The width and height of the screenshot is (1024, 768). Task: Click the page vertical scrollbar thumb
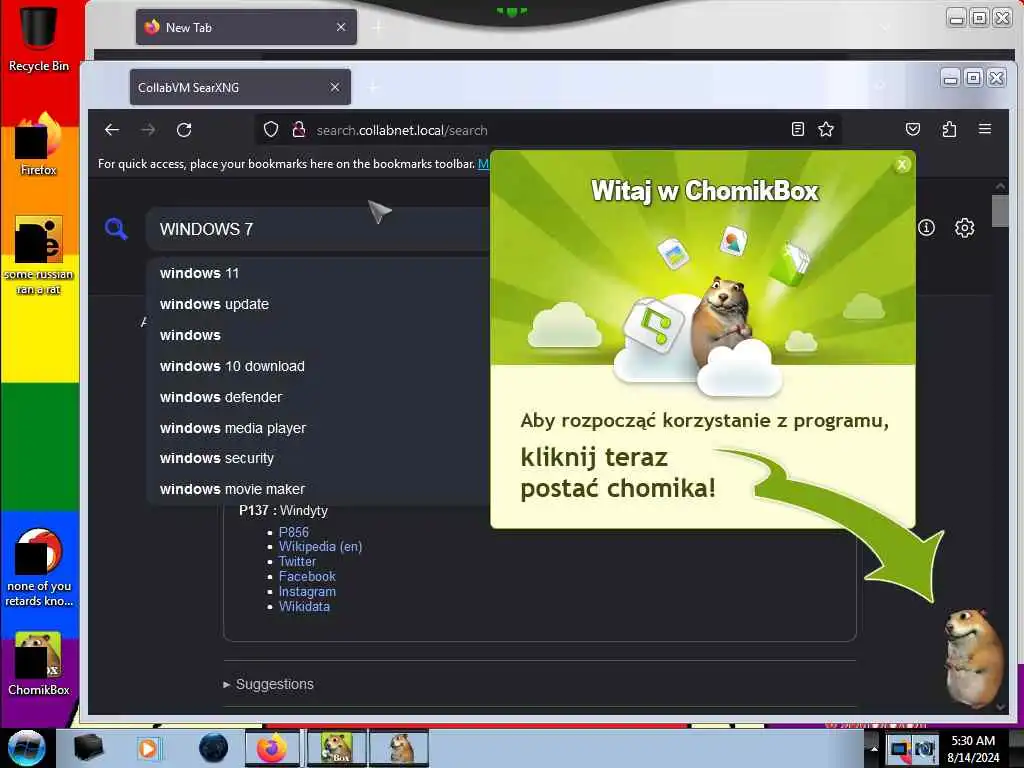1000,211
